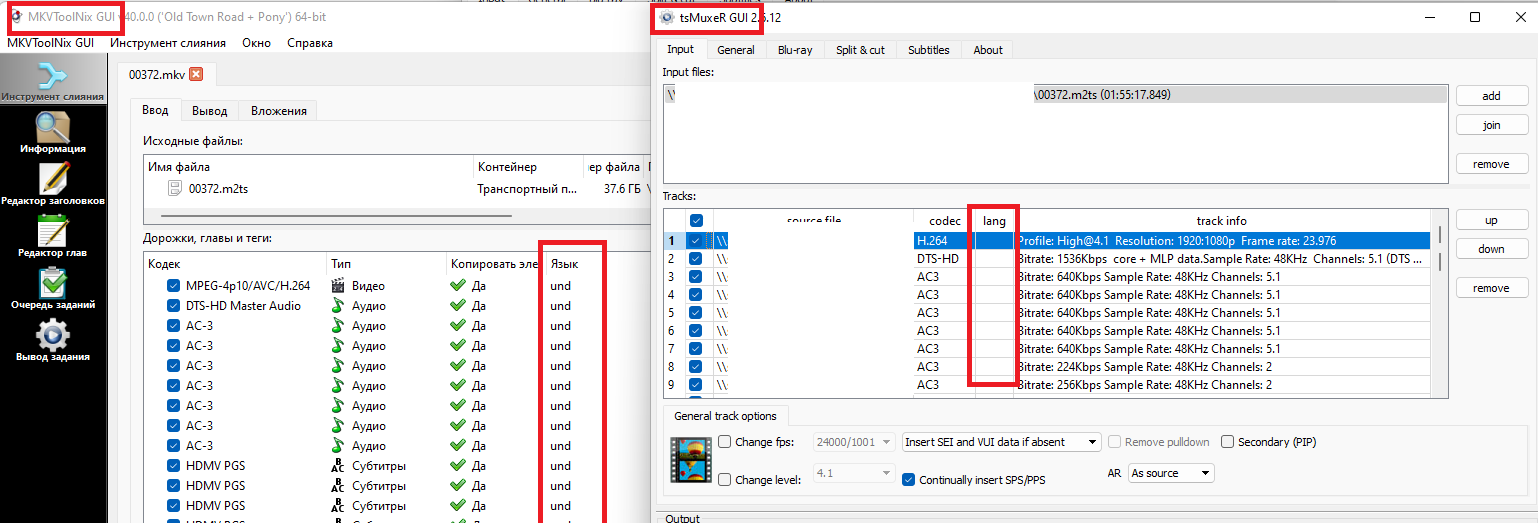Enable the Change fps checkbox
The height and width of the screenshot is (523, 1538).
[725, 442]
